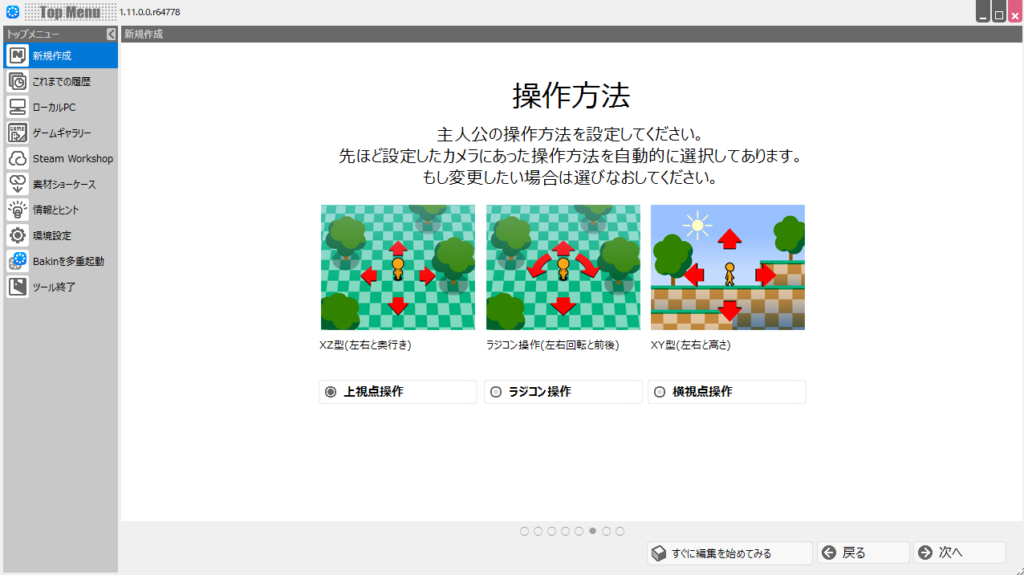Click the 情報とヒント lightbulb icon
Image resolution: width=1024 pixels, height=575 pixels.
pyautogui.click(x=17, y=210)
